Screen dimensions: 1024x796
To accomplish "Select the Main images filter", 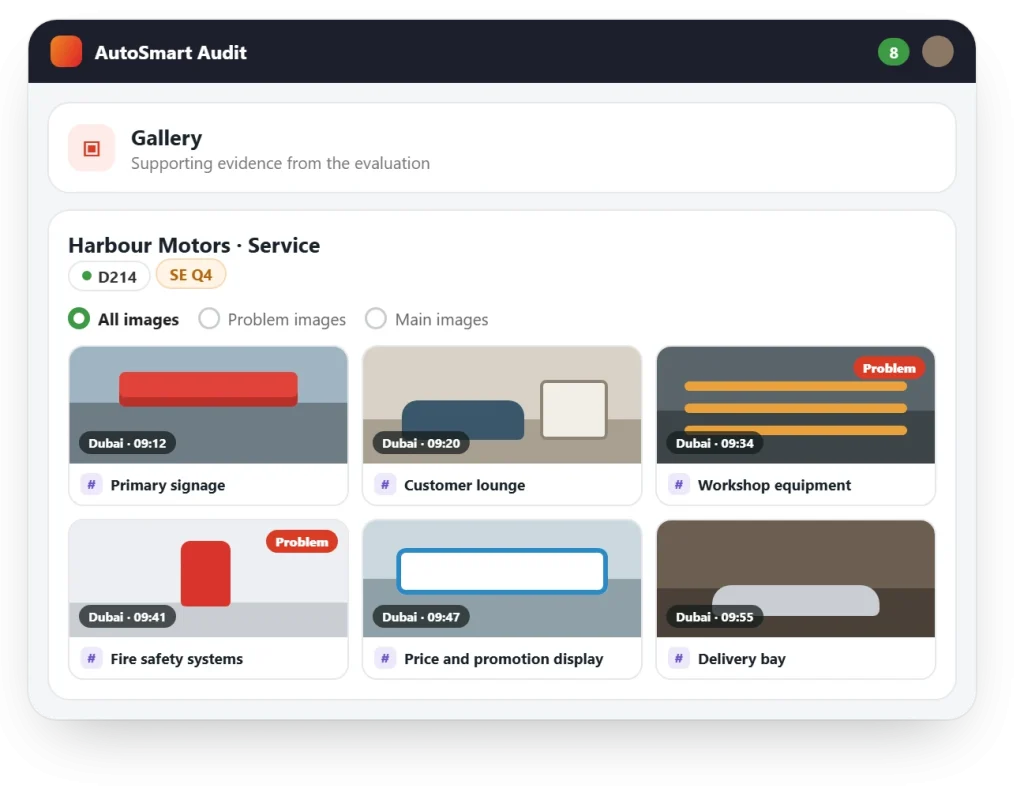I will pyautogui.click(x=427, y=319).
